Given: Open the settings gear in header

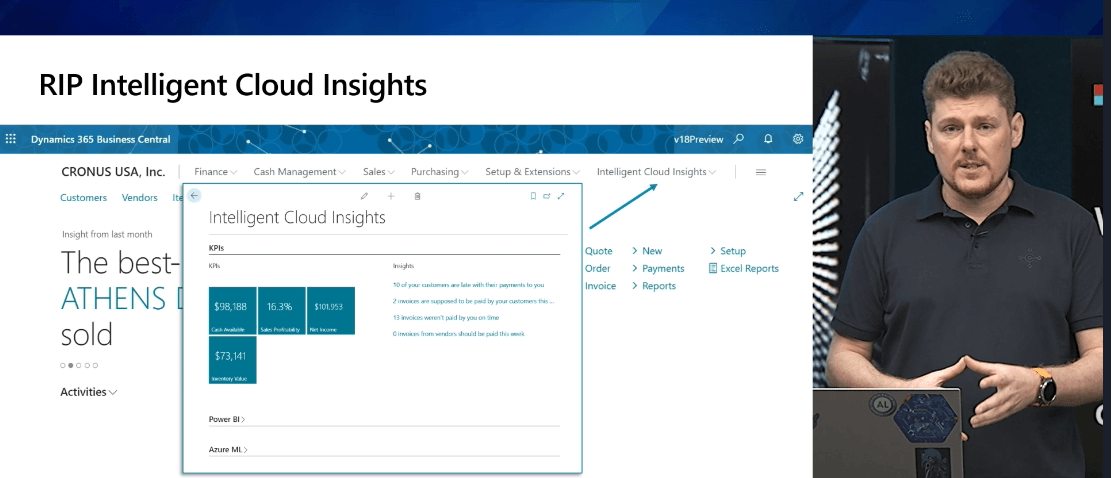Looking at the screenshot, I should pyautogui.click(x=798, y=139).
